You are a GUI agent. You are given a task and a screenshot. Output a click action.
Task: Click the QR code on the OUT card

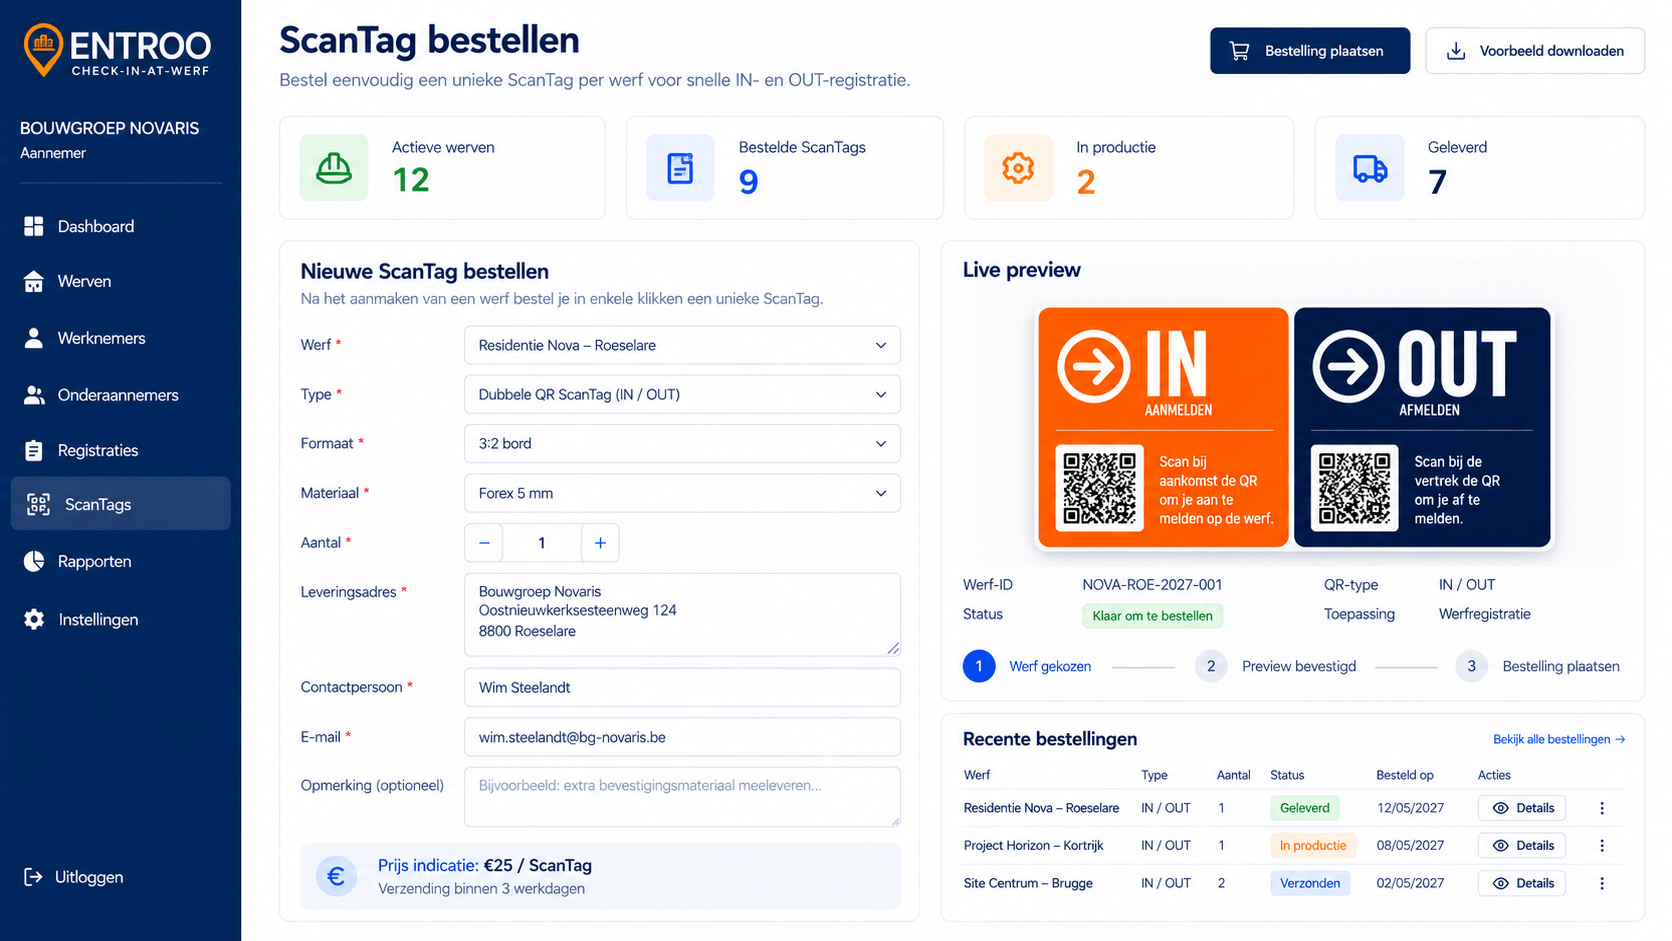tap(1355, 488)
